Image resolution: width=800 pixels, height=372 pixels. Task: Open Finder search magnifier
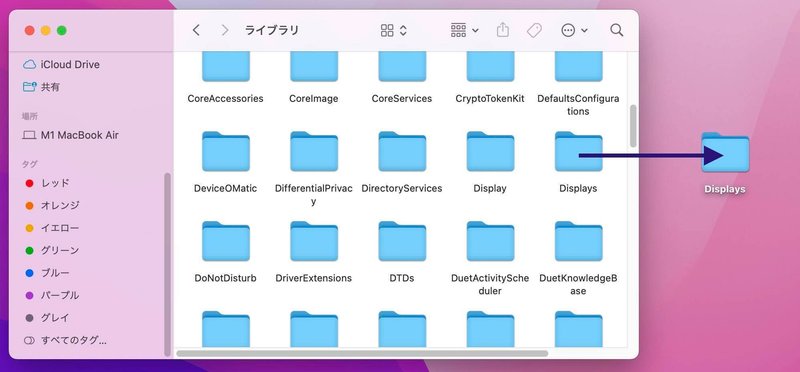pos(617,30)
